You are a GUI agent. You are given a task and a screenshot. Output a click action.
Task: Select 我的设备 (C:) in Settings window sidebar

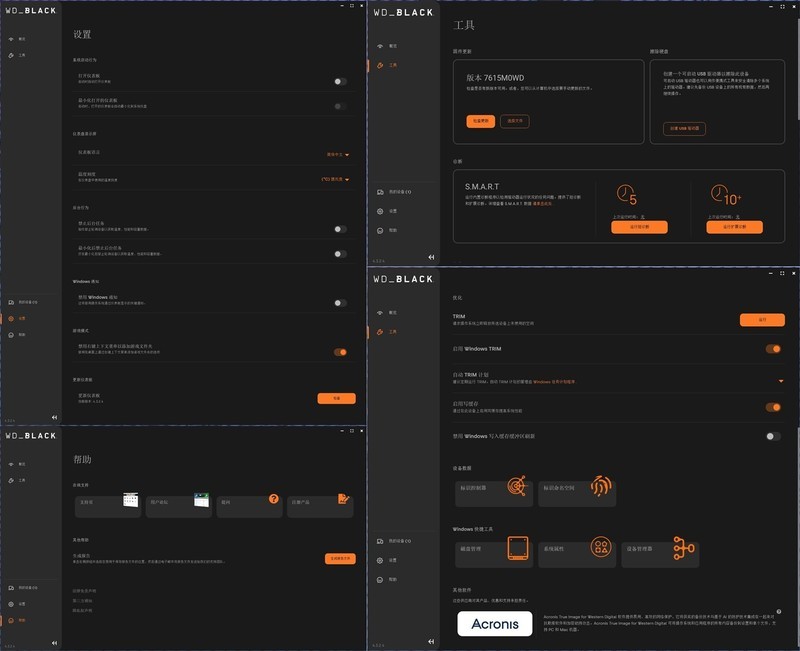[x=23, y=303]
